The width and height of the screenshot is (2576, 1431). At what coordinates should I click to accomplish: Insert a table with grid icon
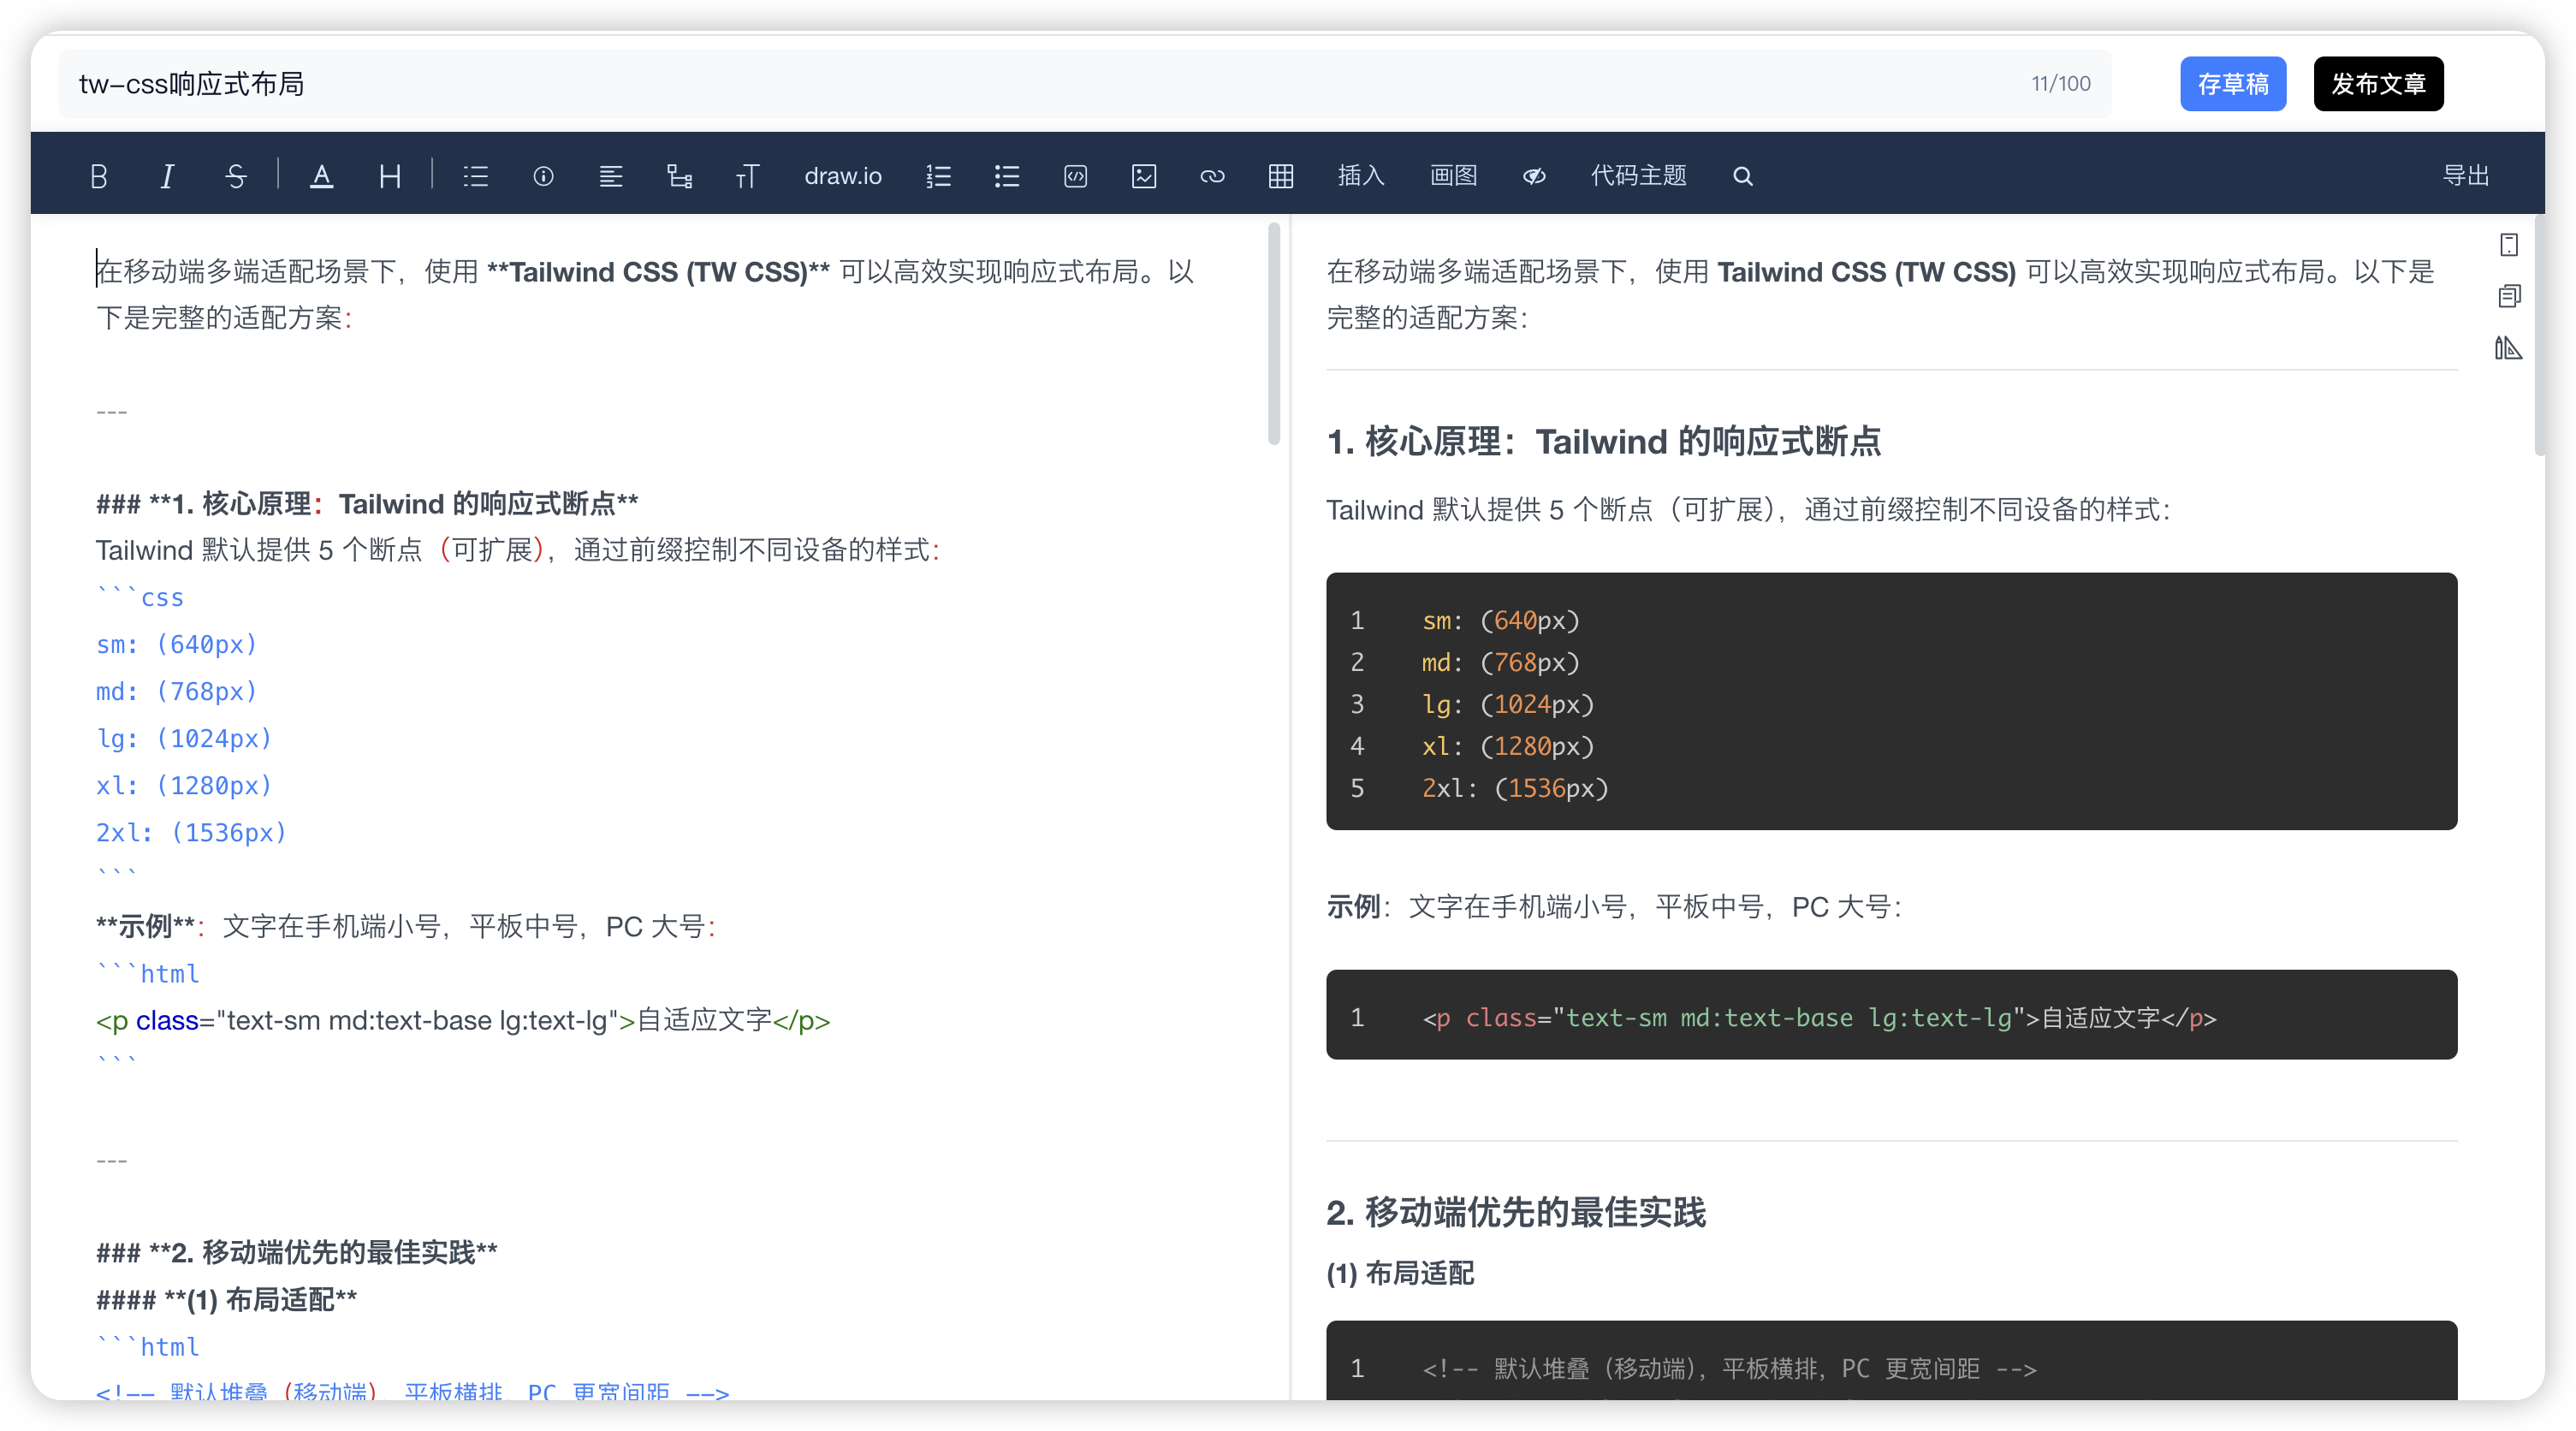coord(1280,176)
